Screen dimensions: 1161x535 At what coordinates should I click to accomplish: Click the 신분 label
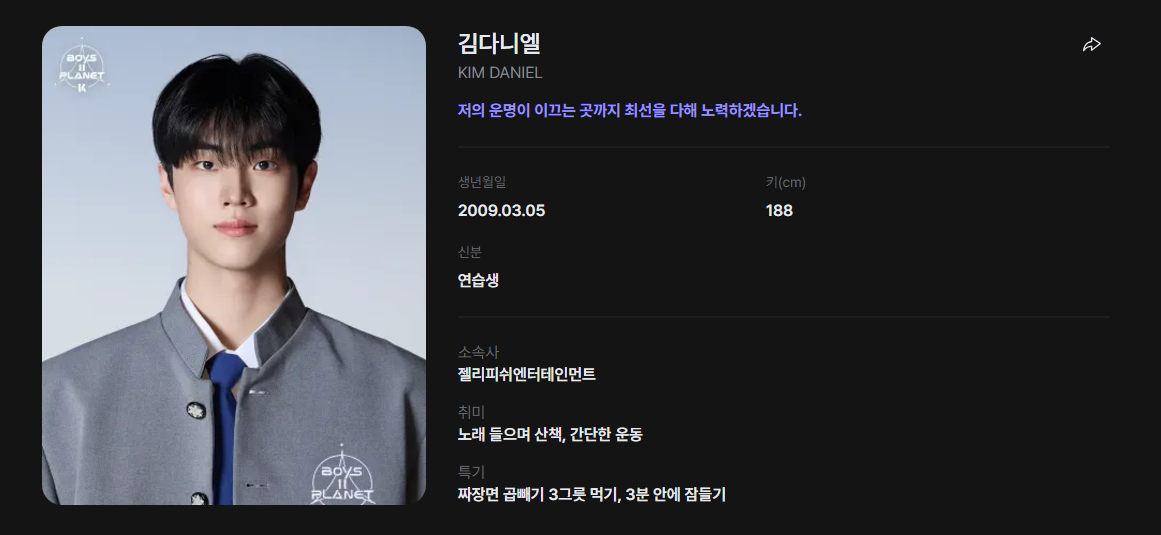coord(469,252)
